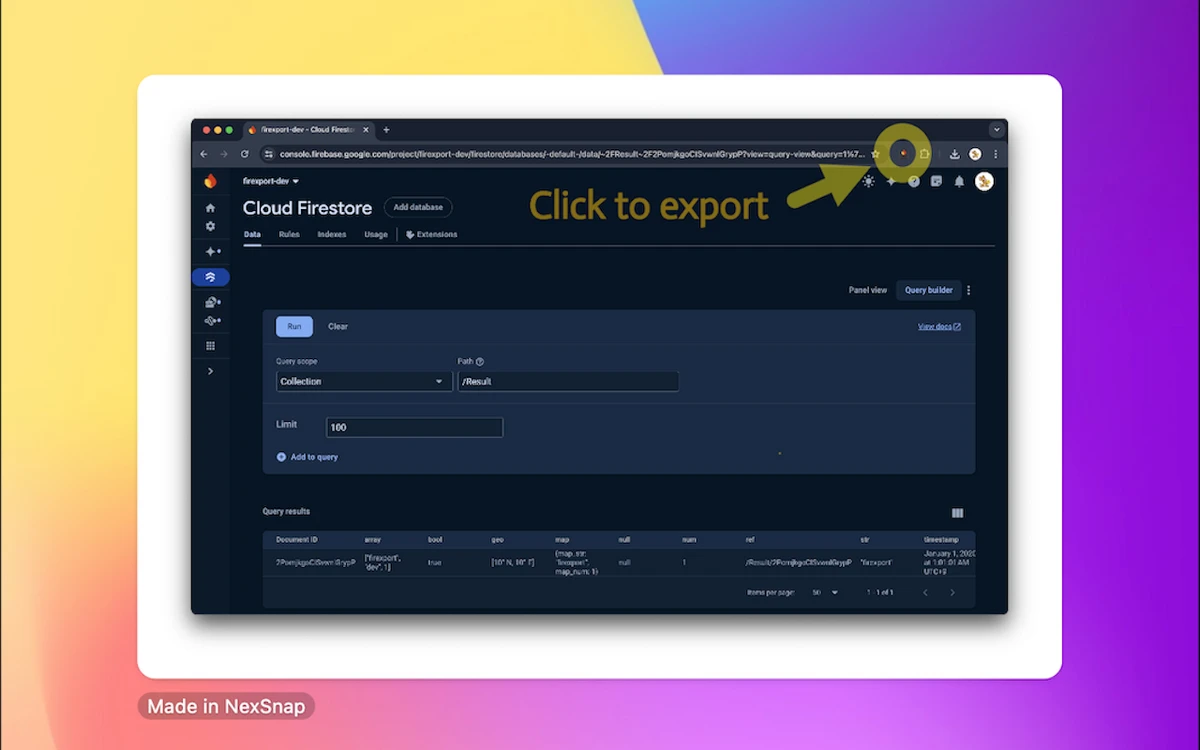The image size is (1200, 750).
Task: Click the map column header
Action: (562, 540)
